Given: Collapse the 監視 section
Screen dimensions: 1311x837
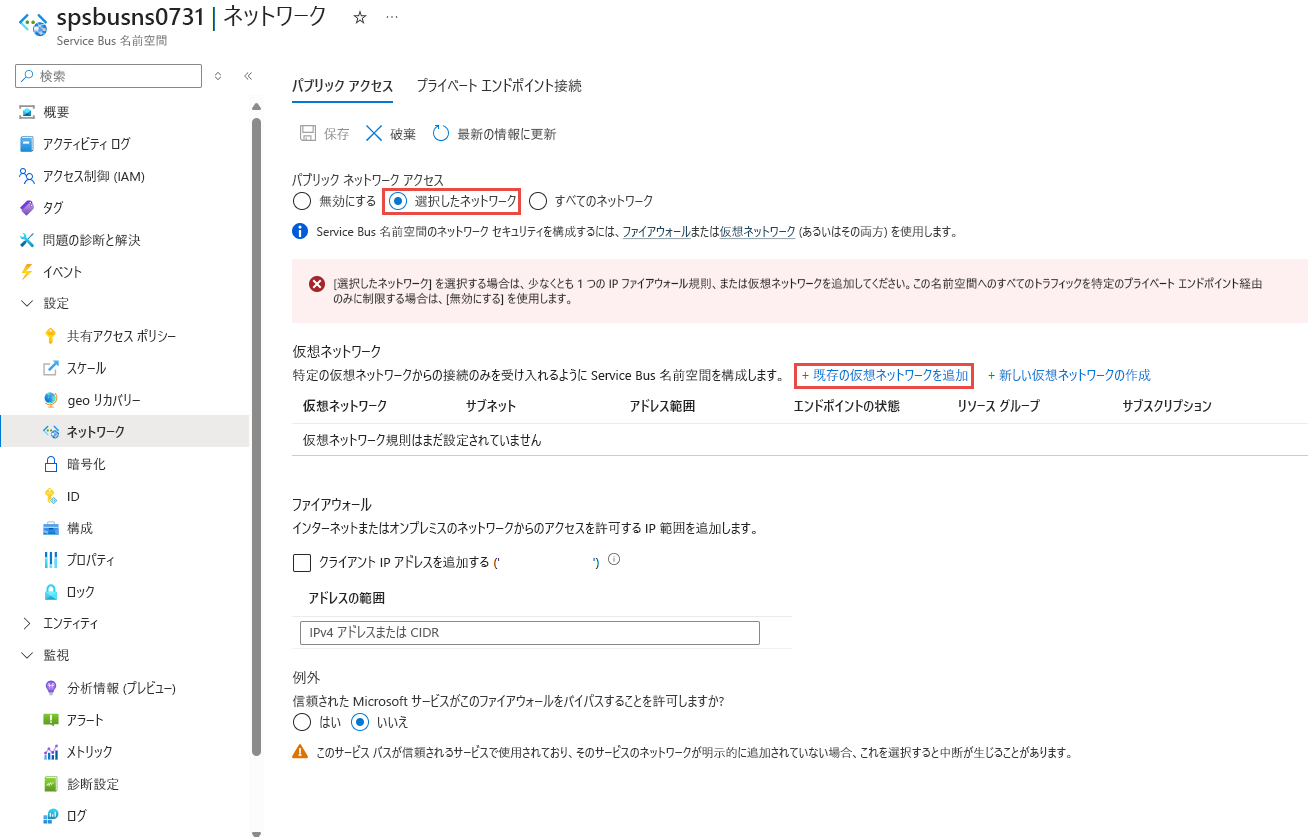Looking at the screenshot, I should point(27,656).
